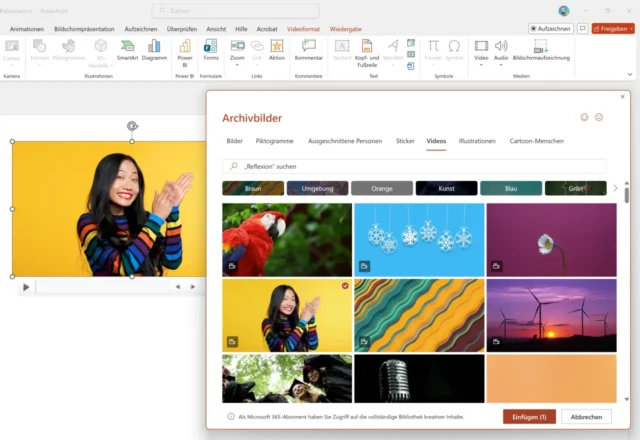Filter videos by the Orange category chip

point(382,188)
